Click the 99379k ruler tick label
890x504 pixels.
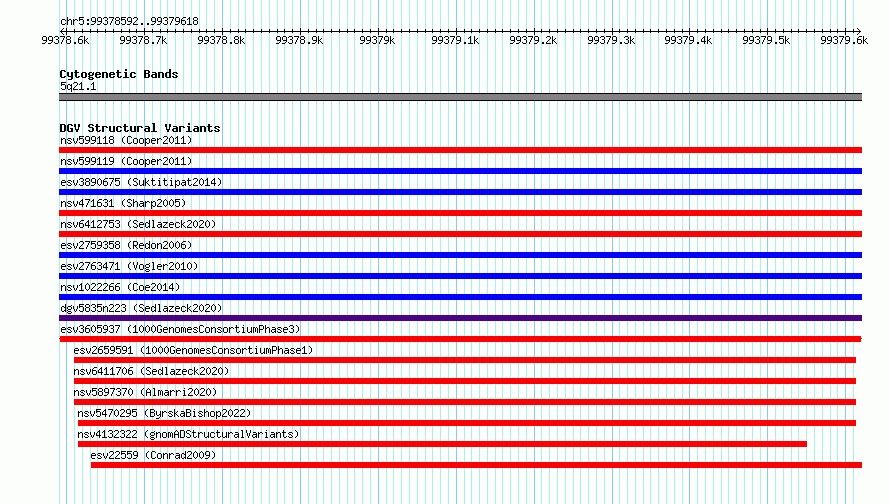[x=377, y=40]
